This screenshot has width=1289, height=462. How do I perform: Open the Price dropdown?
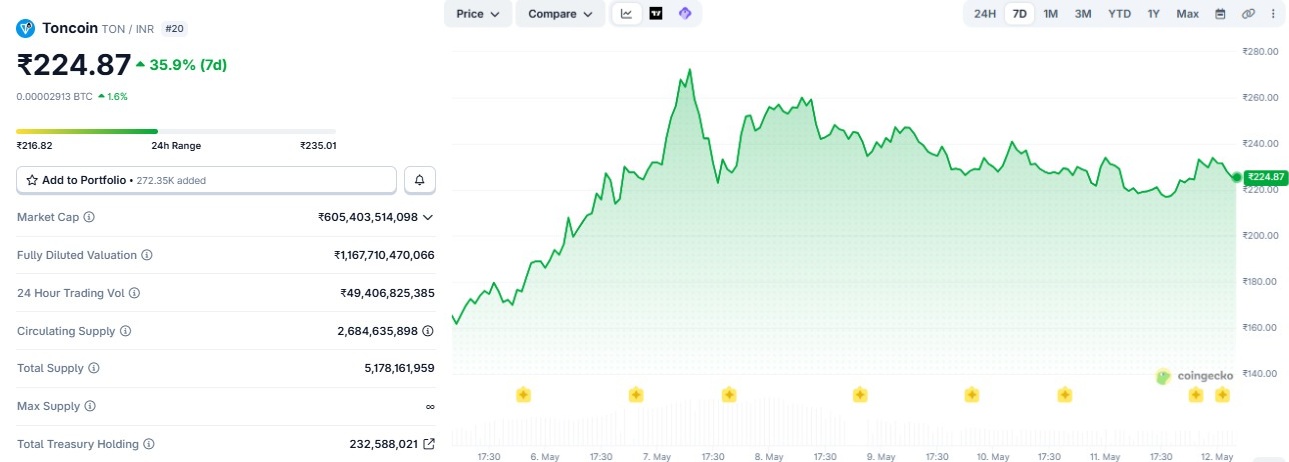(x=478, y=14)
